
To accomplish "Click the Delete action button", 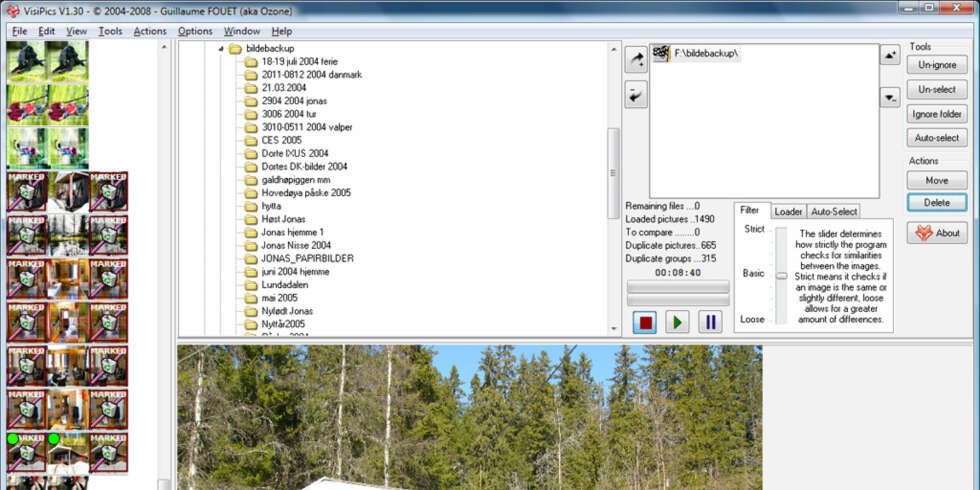I will coord(938,202).
